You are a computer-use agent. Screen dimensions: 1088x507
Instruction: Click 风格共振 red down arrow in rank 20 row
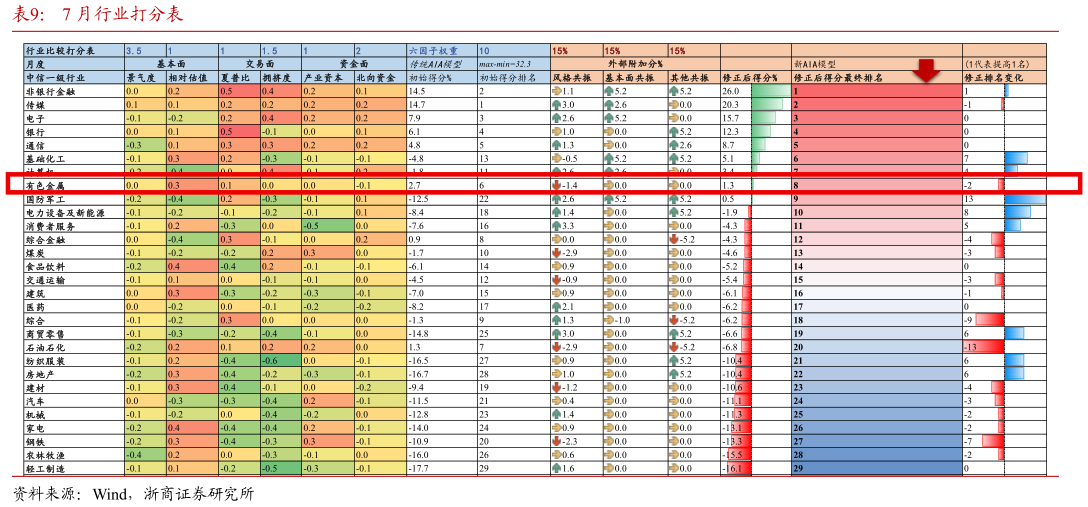pos(557,347)
